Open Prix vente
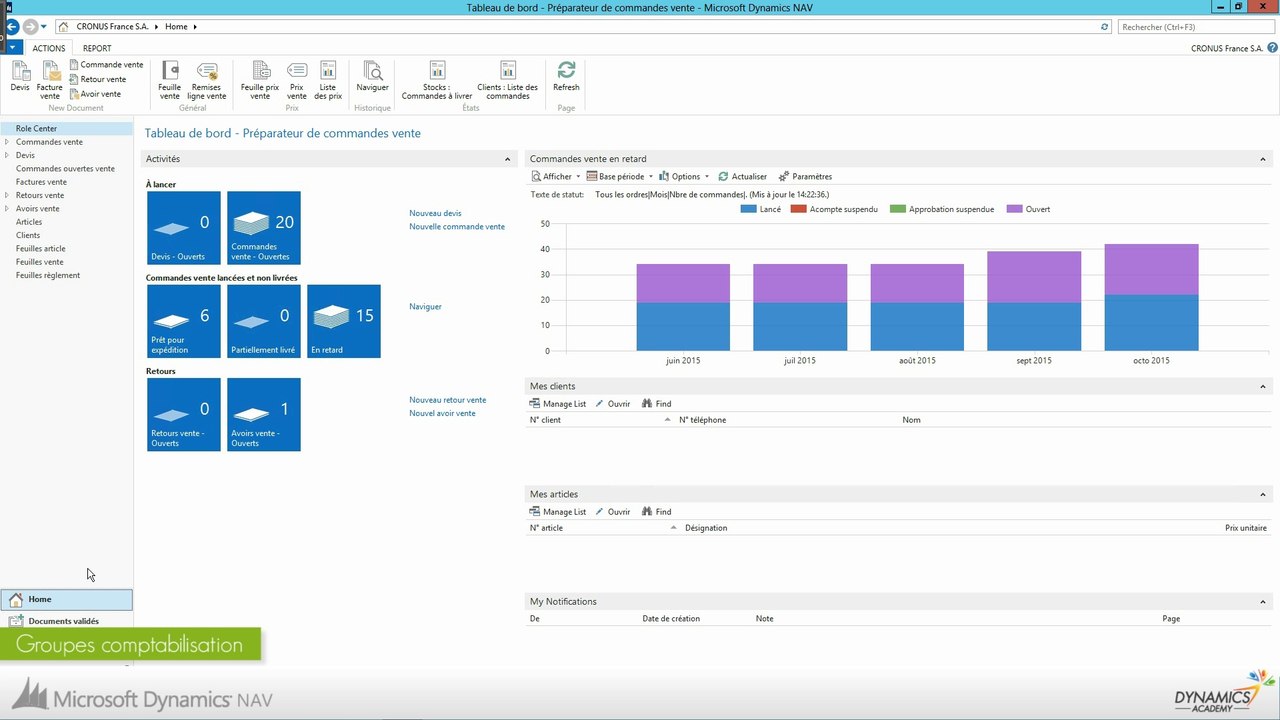The width and height of the screenshot is (1280, 720). (297, 80)
